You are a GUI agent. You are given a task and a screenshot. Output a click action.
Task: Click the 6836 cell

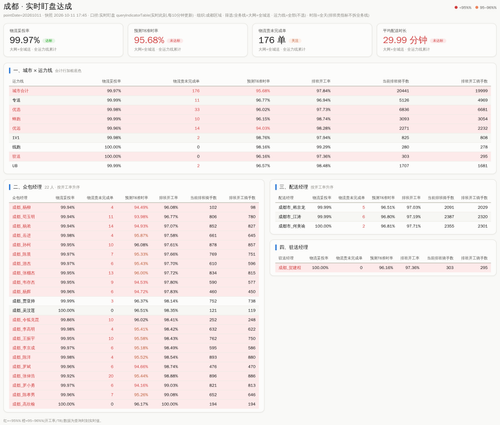click(404, 109)
